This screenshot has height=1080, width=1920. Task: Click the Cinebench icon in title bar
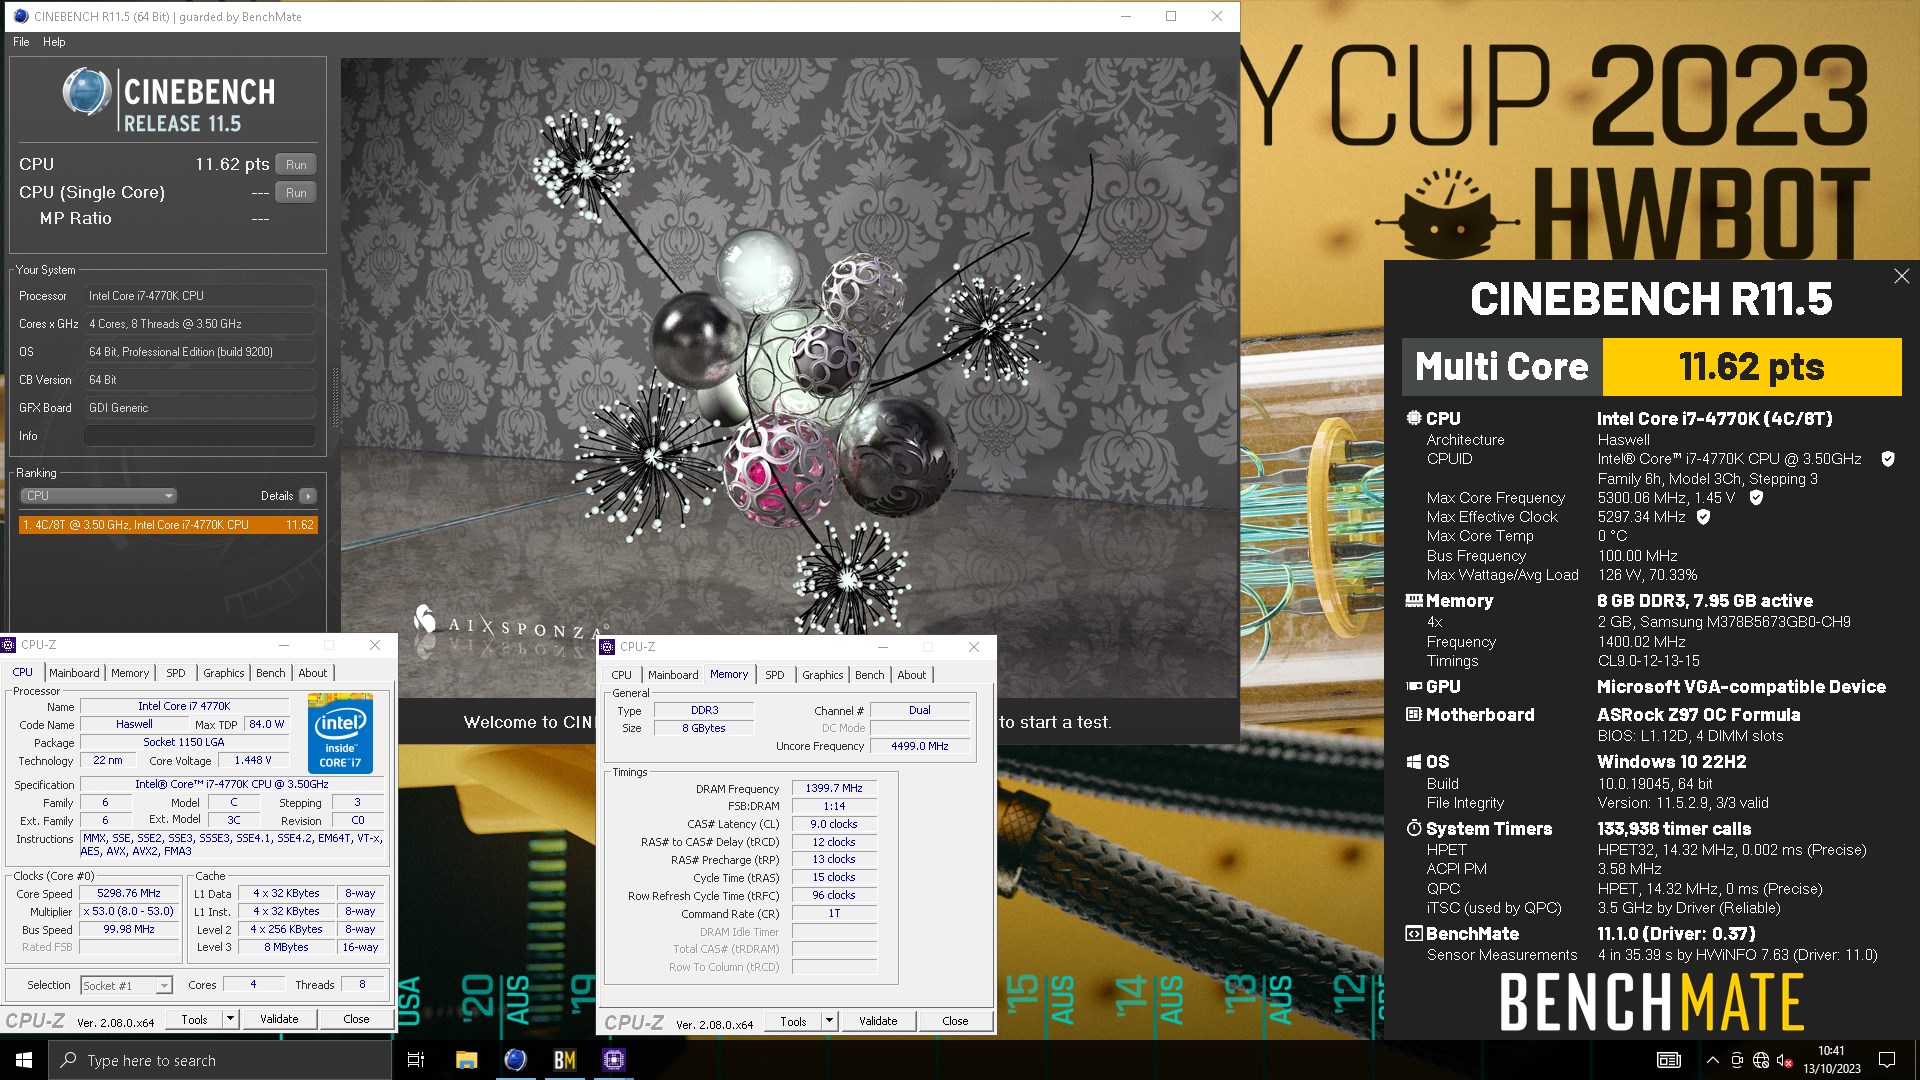tap(21, 16)
